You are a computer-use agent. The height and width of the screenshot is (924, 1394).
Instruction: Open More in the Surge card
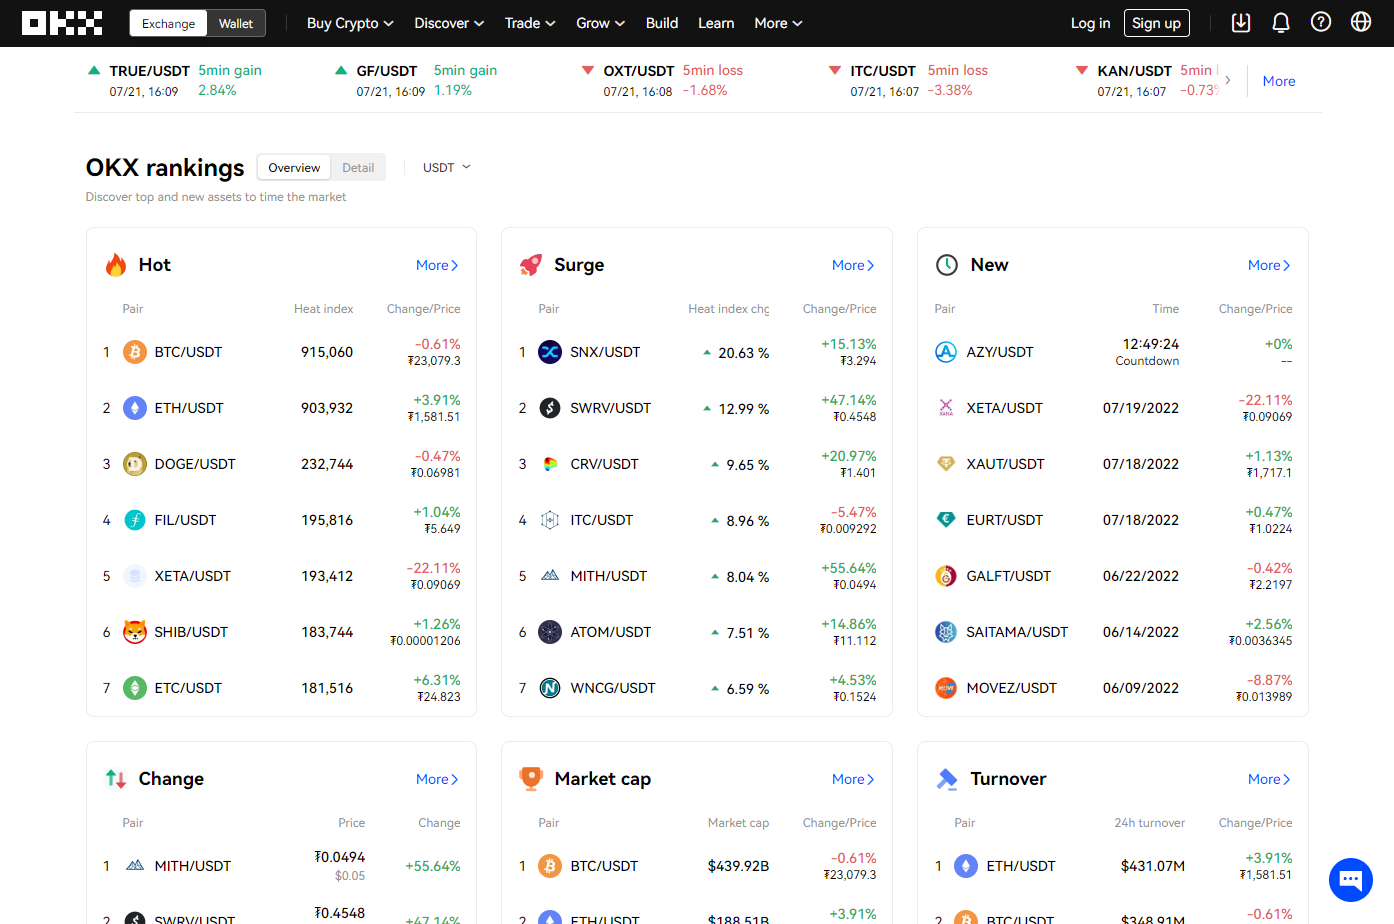coord(853,265)
